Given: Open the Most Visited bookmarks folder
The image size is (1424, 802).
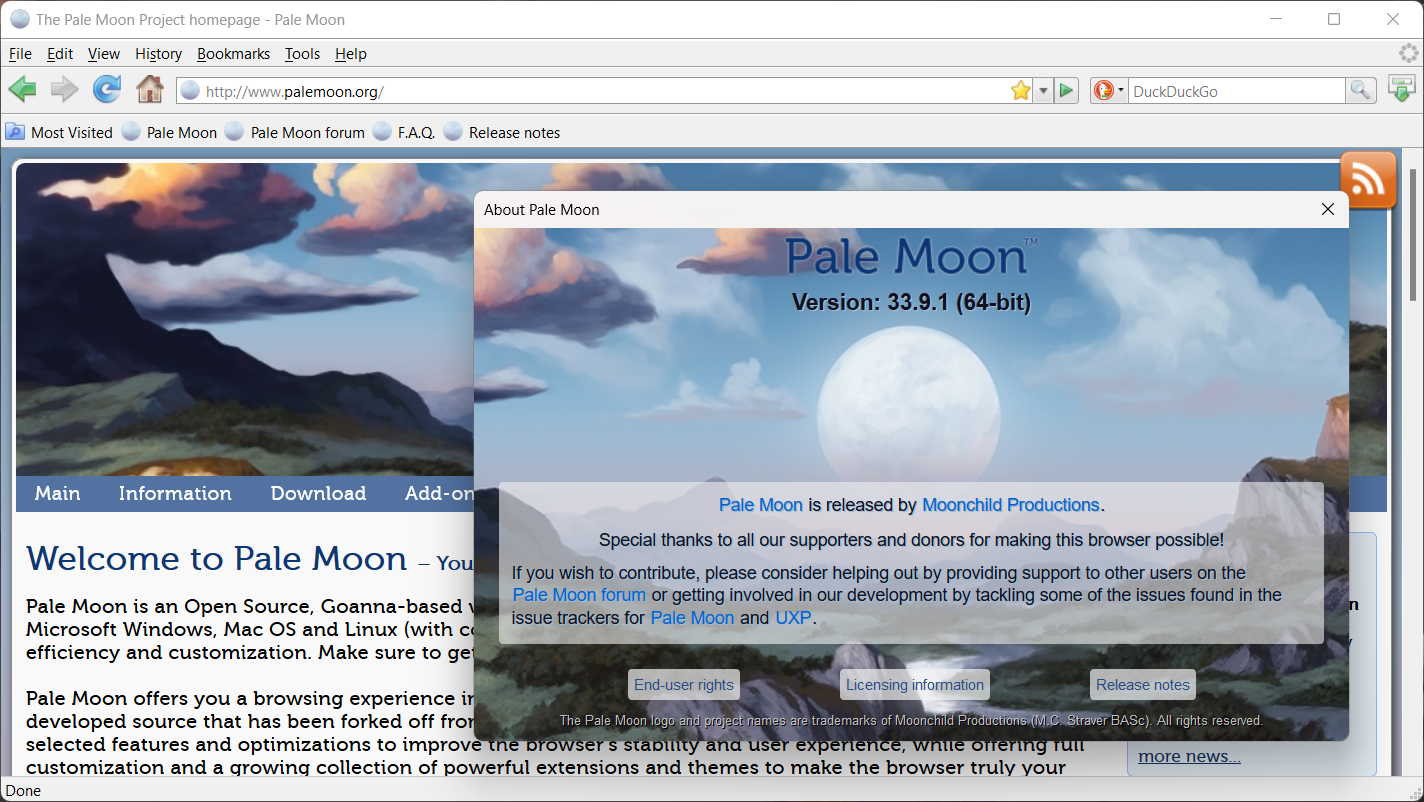Looking at the screenshot, I should (x=59, y=132).
